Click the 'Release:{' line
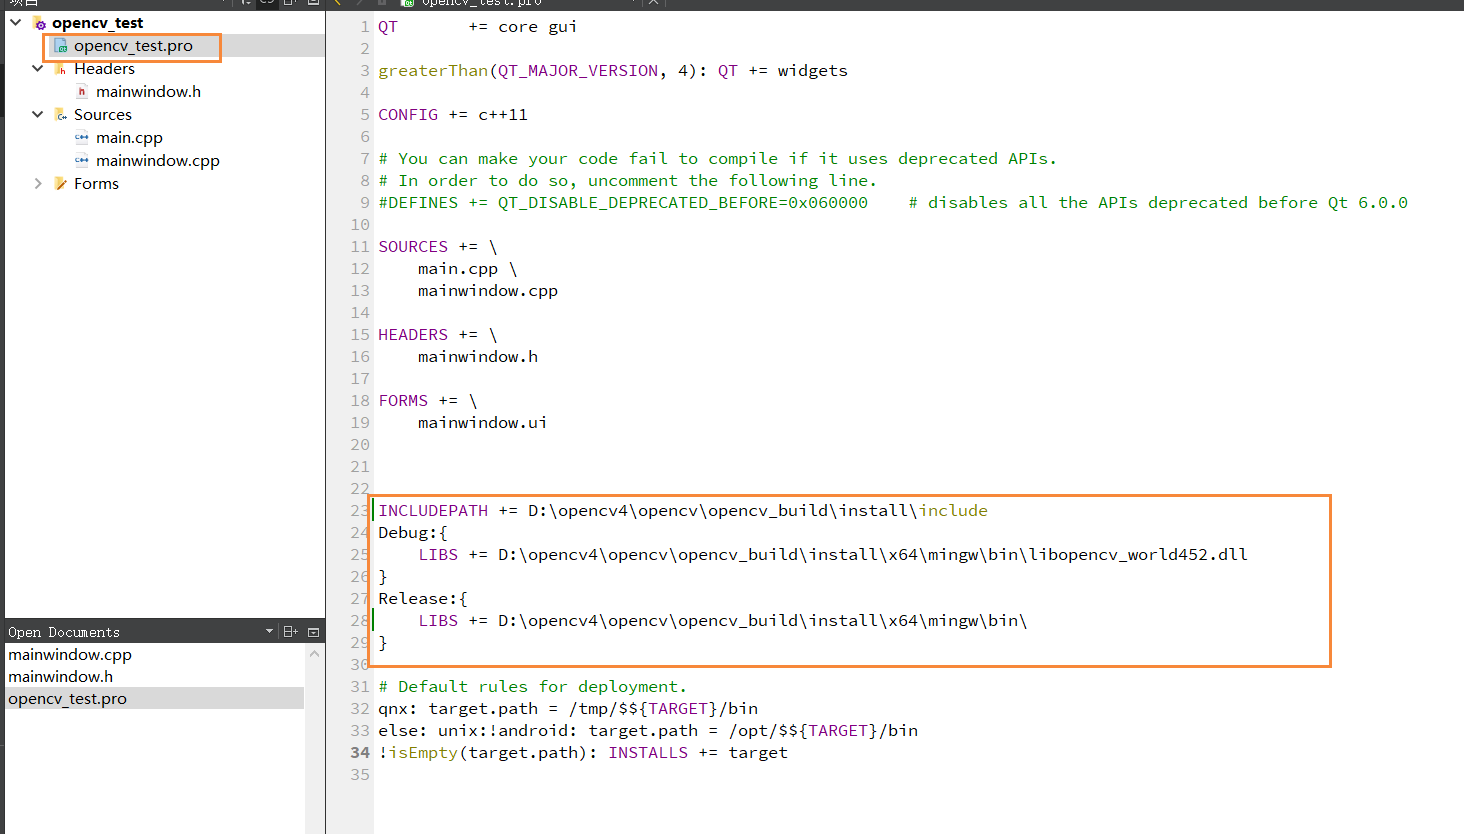This screenshot has width=1464, height=834. (x=423, y=599)
